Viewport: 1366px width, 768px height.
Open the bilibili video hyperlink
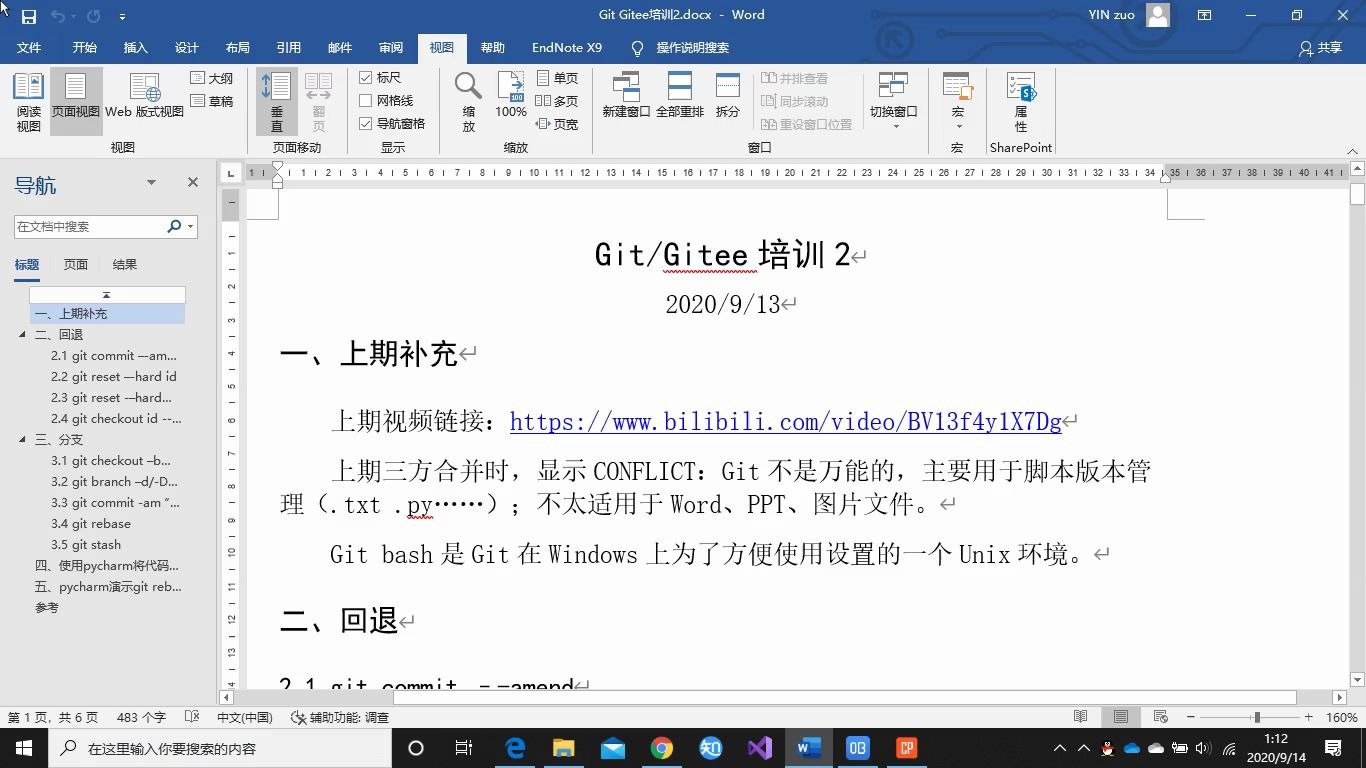coord(785,422)
